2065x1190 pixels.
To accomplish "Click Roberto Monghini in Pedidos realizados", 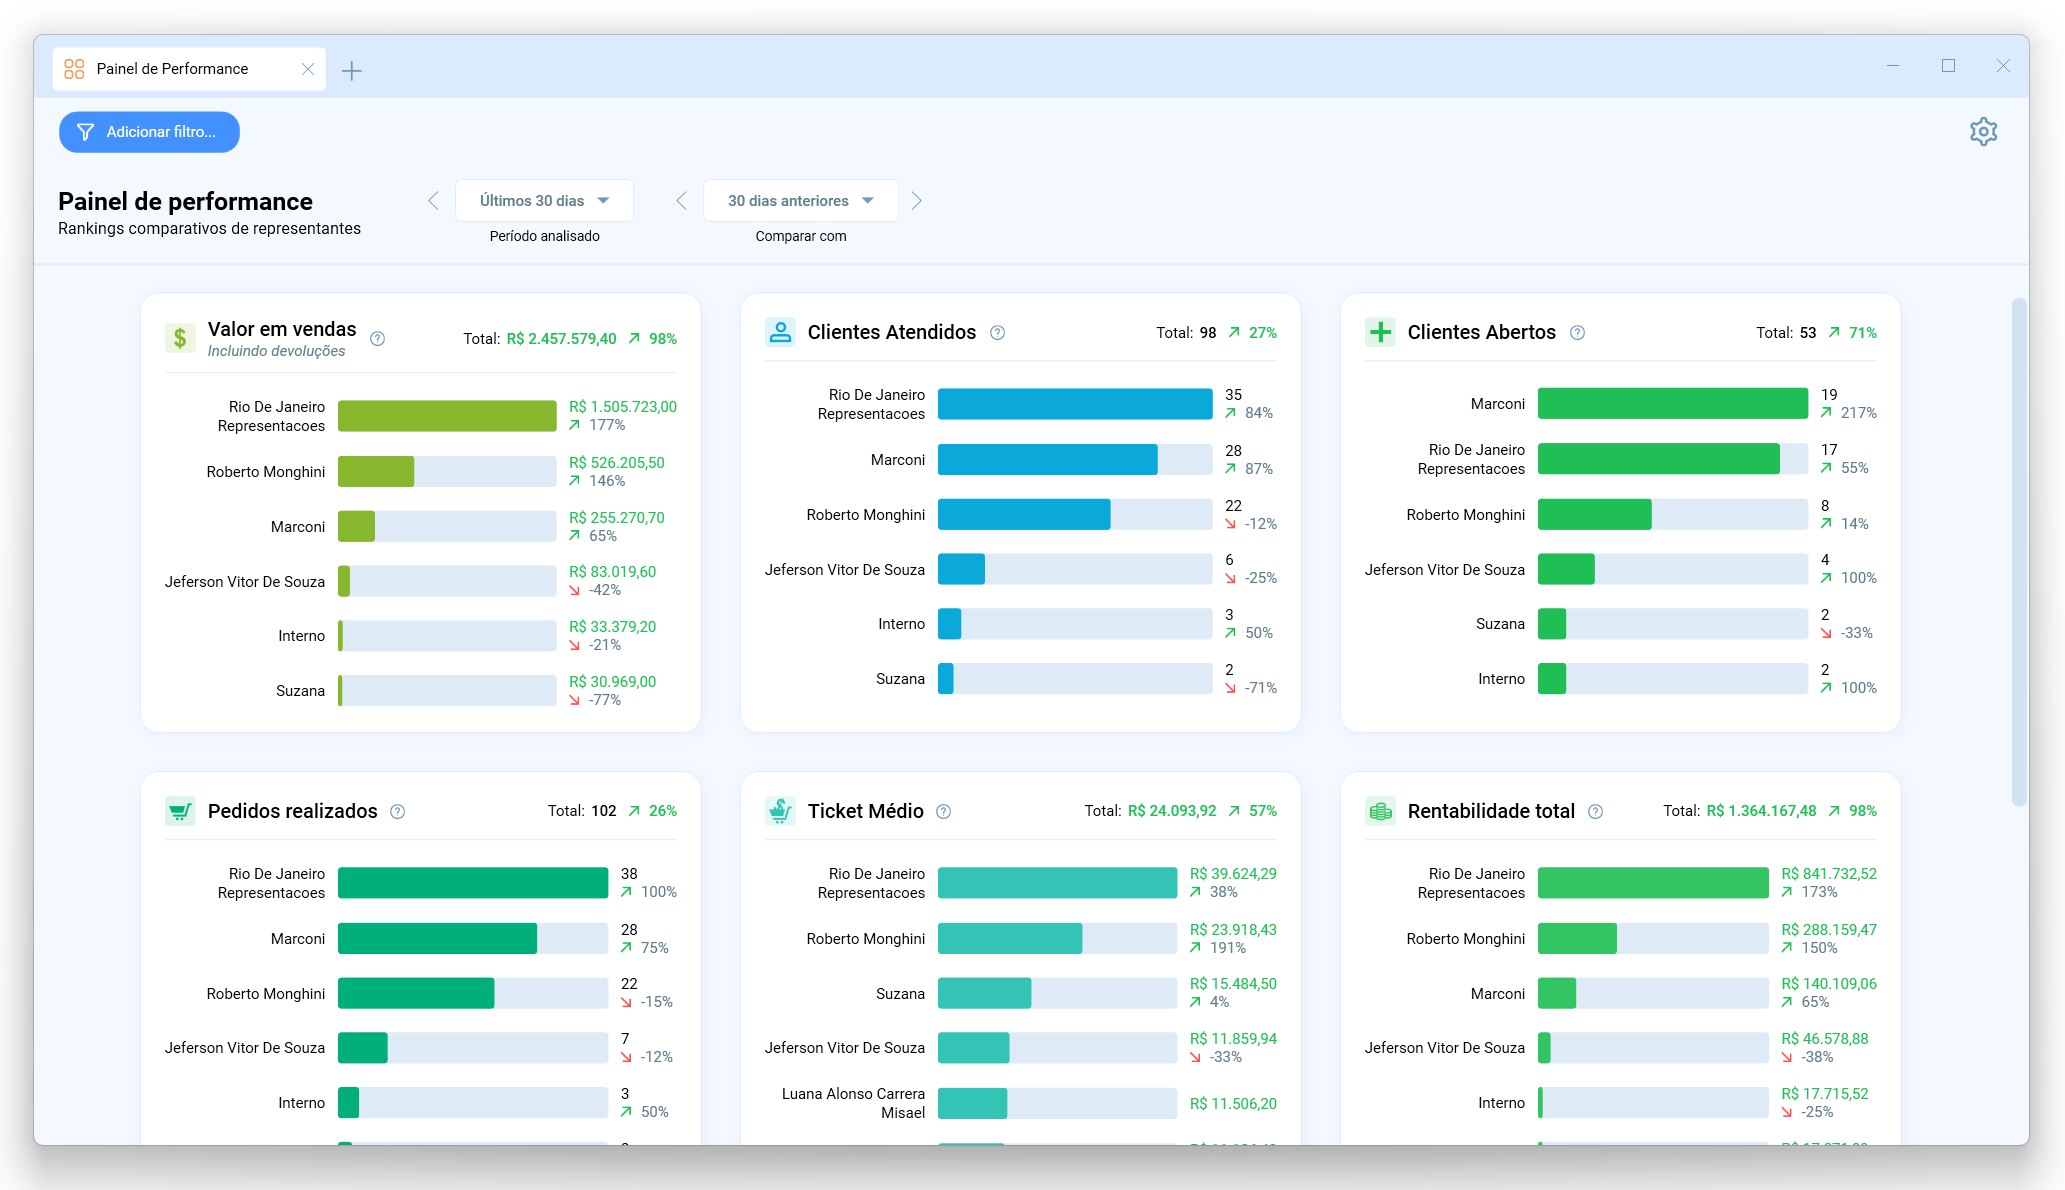I will [x=266, y=994].
